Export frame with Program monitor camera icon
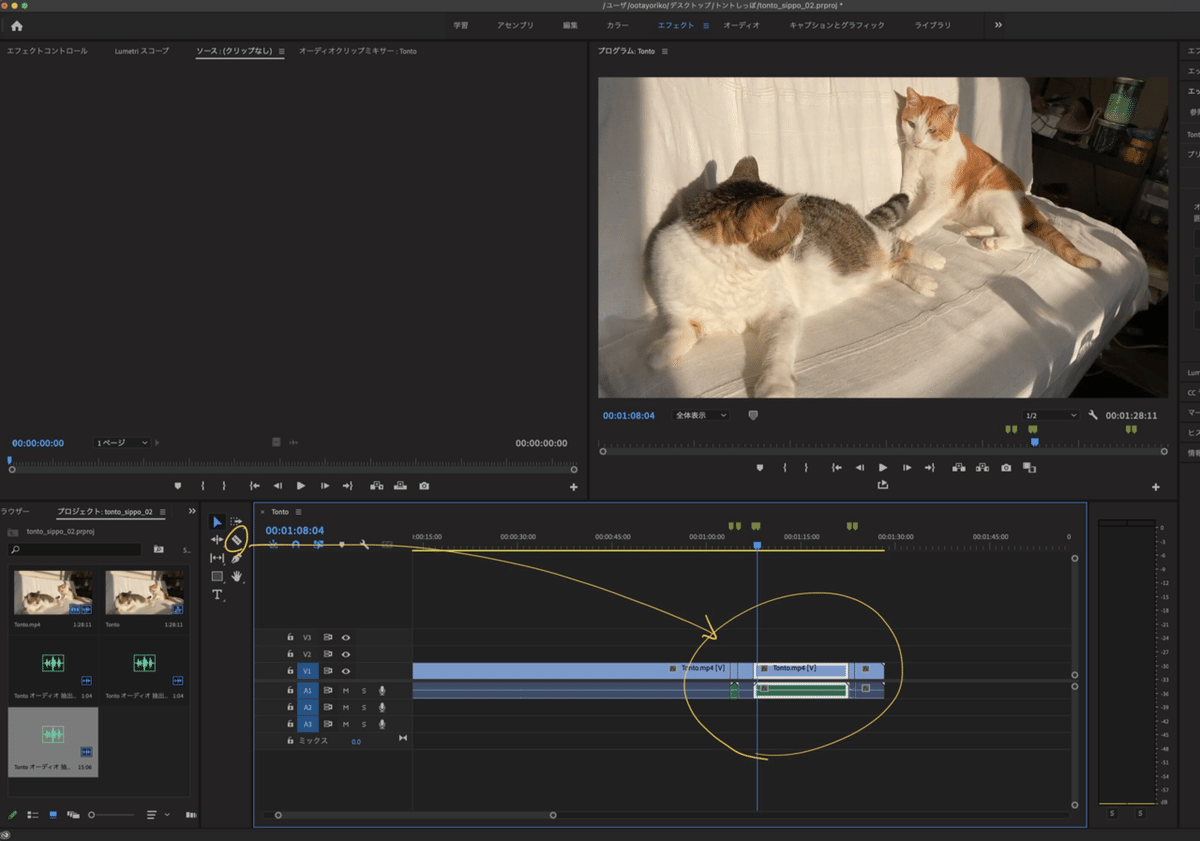 [x=1006, y=467]
